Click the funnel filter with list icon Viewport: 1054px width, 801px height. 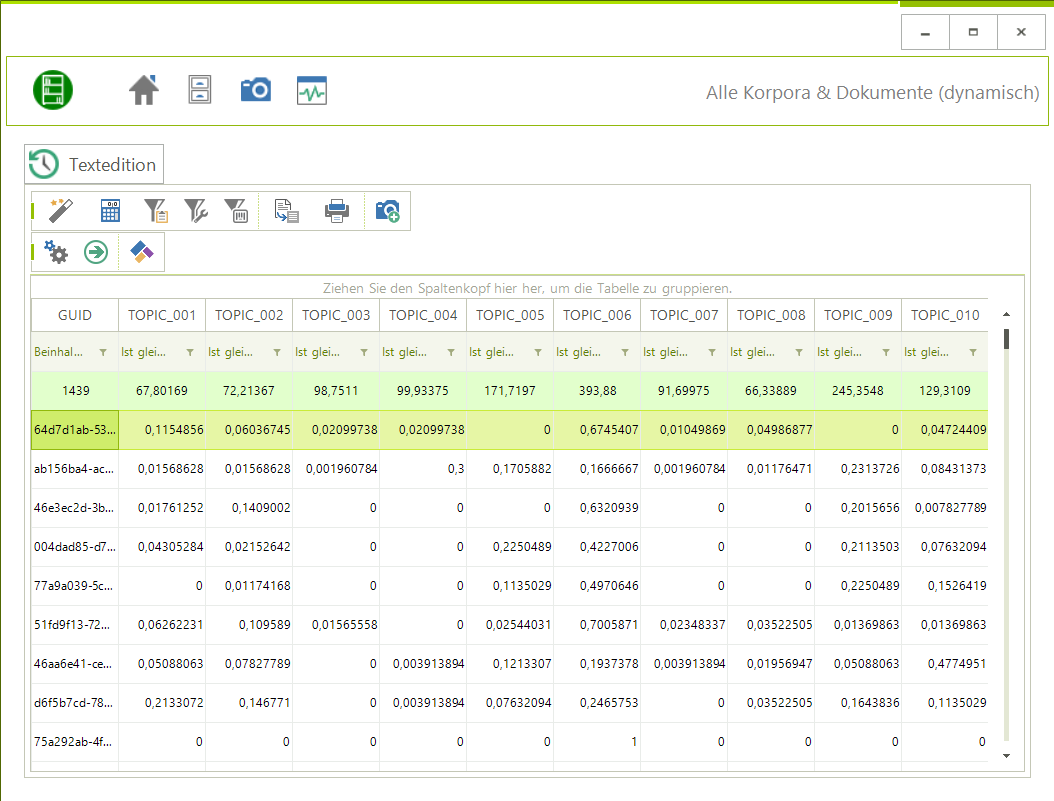(x=156, y=211)
